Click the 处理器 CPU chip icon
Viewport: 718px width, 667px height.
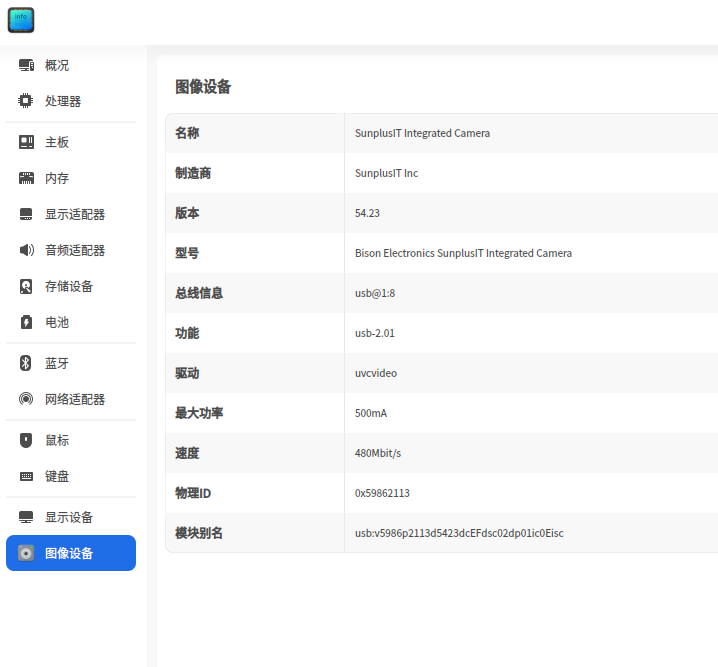coord(26,101)
